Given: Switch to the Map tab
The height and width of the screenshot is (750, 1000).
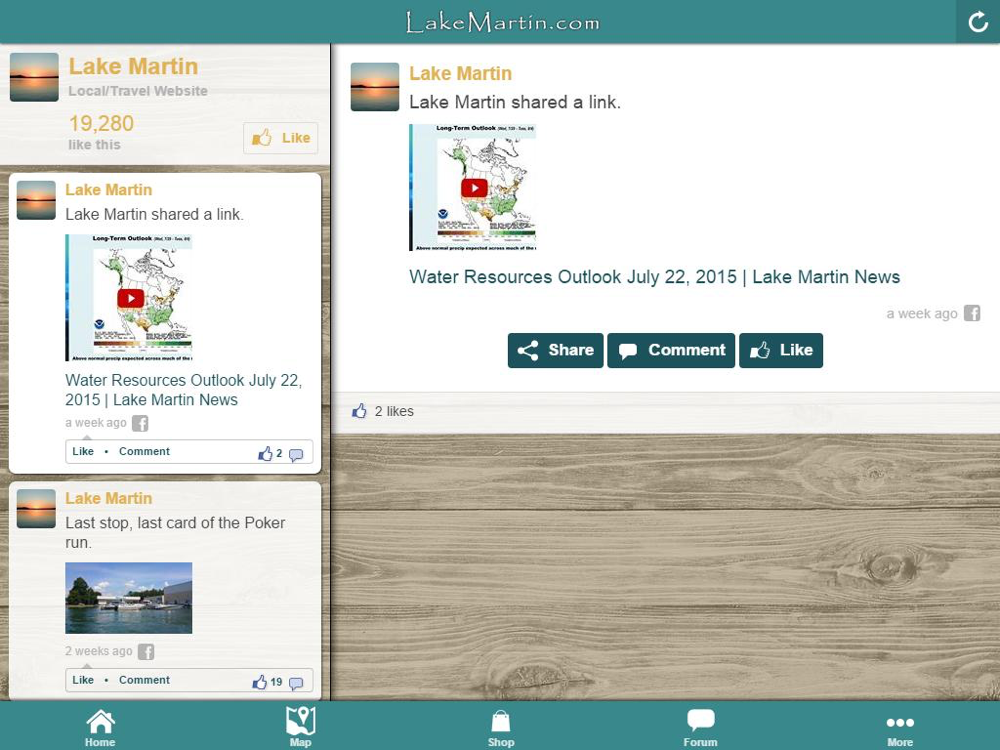Looking at the screenshot, I should (300, 728).
